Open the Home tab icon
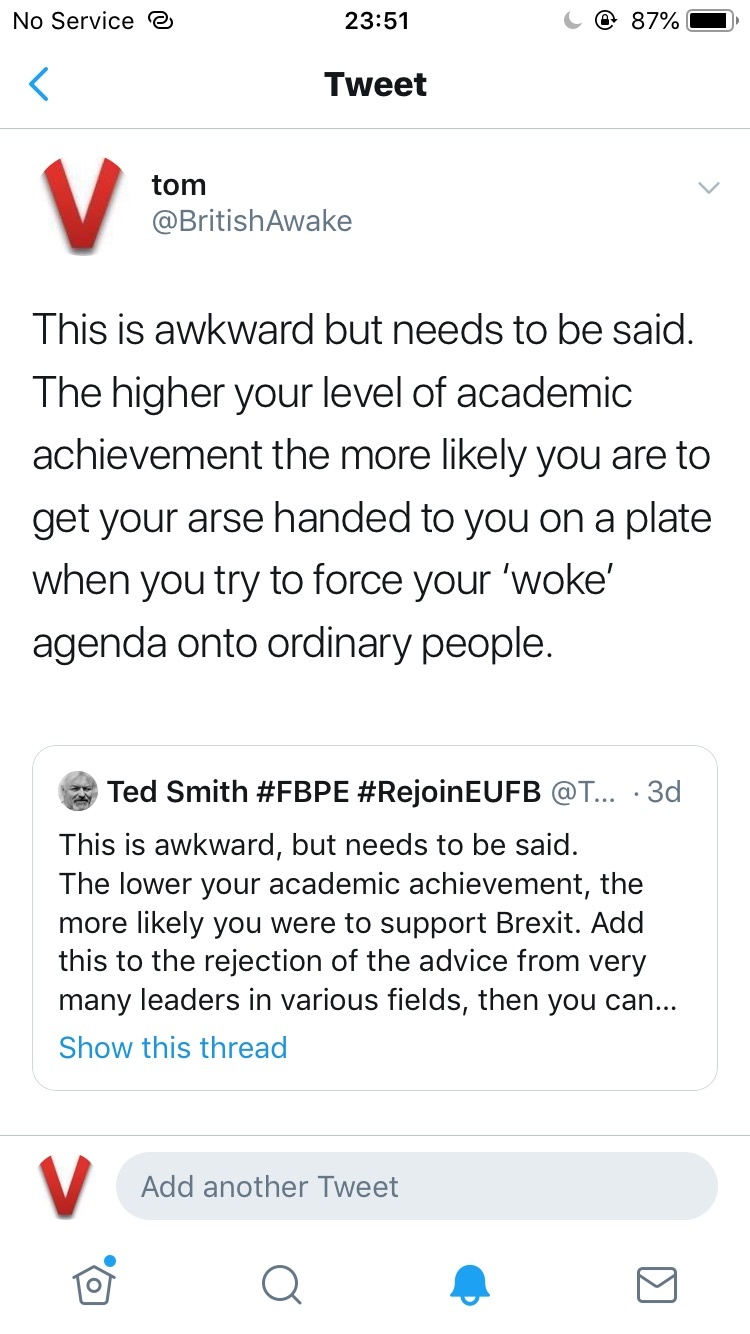 pos(94,1283)
